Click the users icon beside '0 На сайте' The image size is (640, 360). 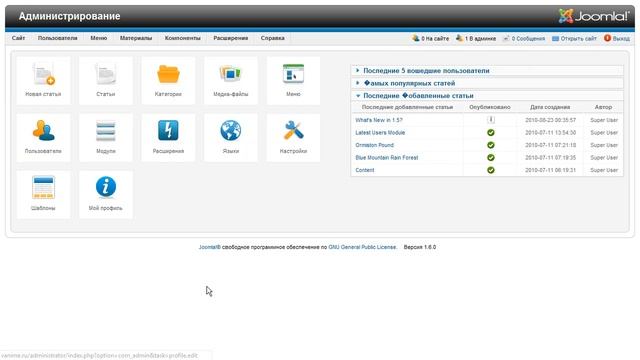click(416, 38)
